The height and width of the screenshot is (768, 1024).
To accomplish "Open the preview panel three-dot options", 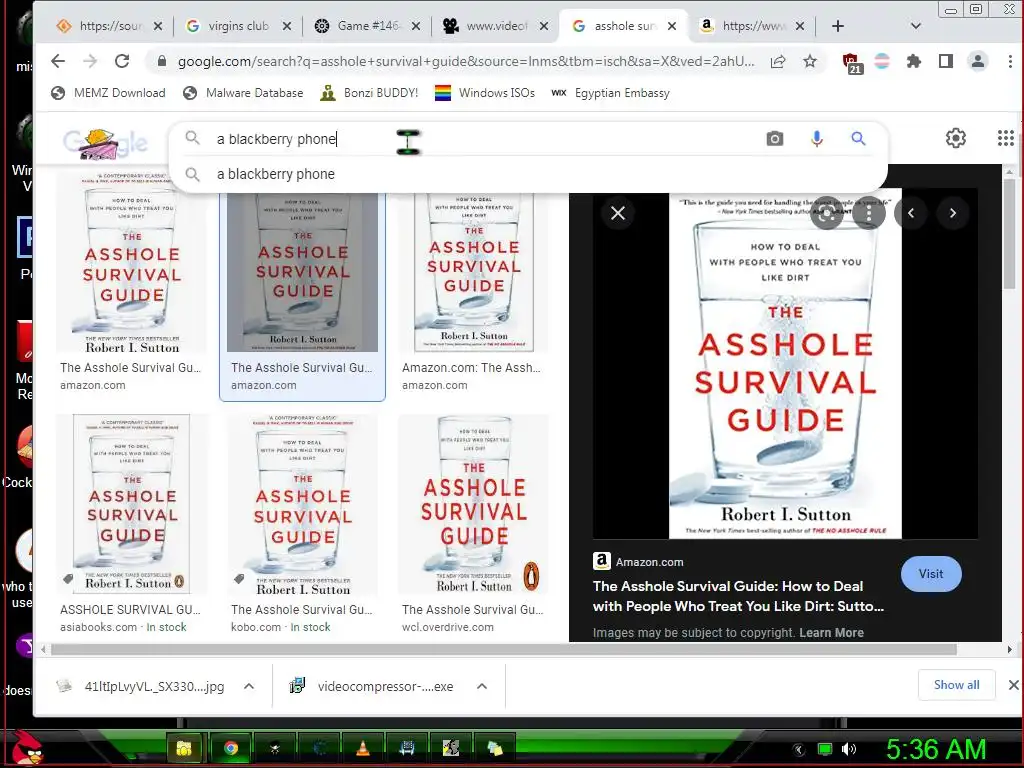I will [869, 213].
